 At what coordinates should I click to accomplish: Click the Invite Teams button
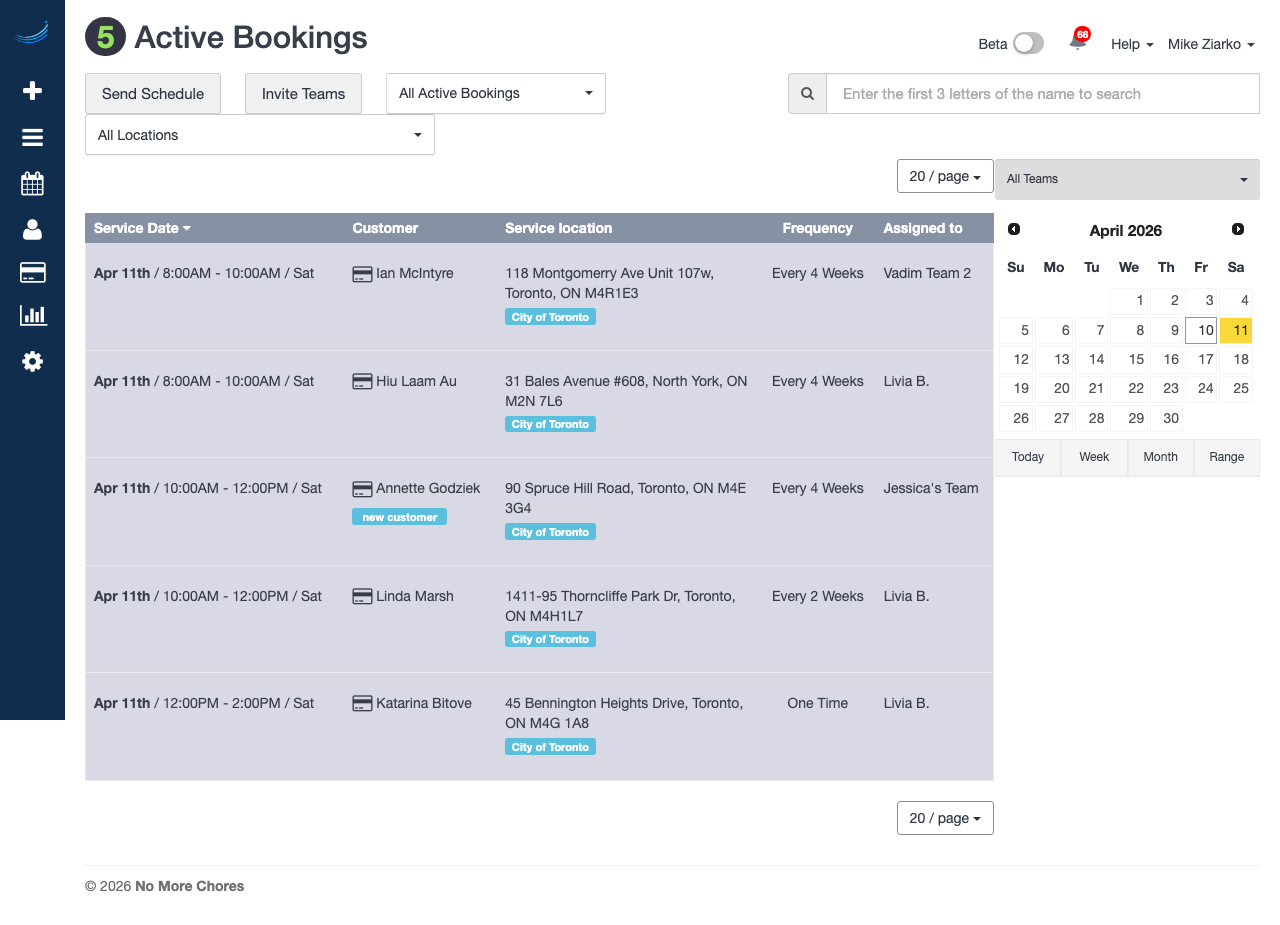(303, 94)
